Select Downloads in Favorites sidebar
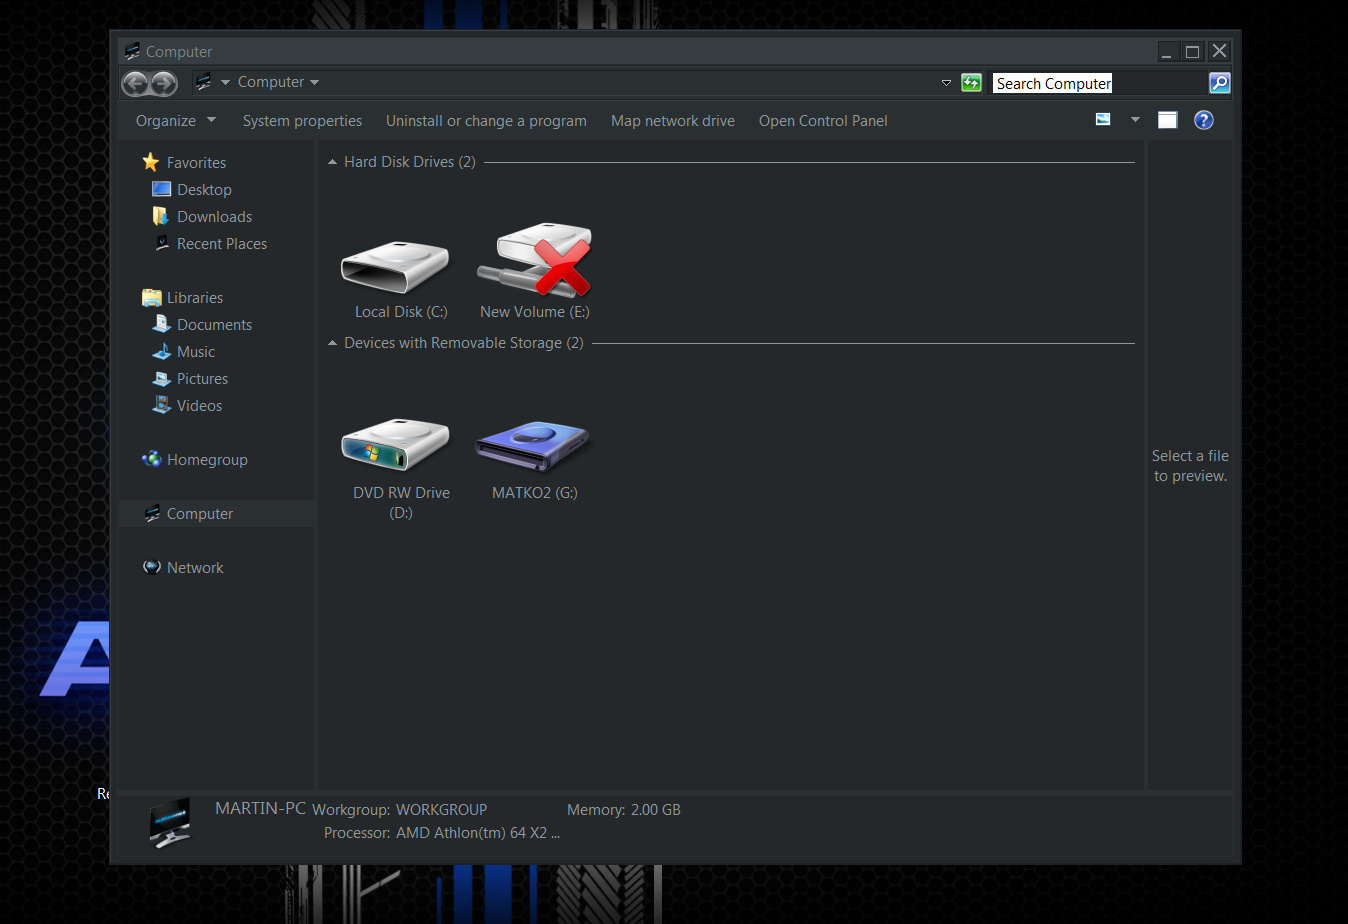Image resolution: width=1348 pixels, height=924 pixels. 214,217
